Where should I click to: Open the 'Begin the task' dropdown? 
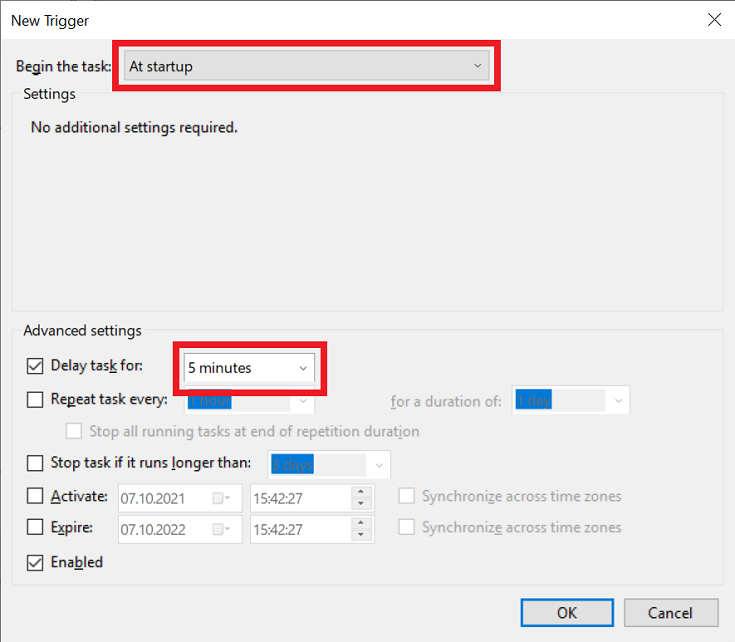pos(307,66)
